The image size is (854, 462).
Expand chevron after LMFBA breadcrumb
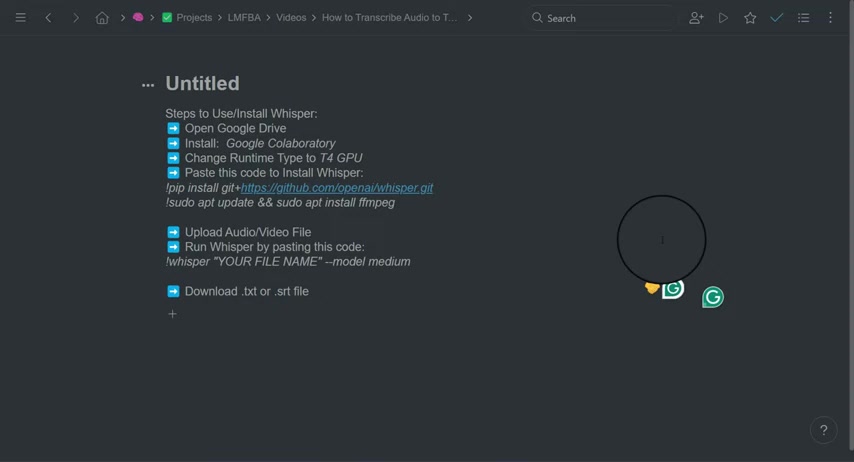(268, 18)
